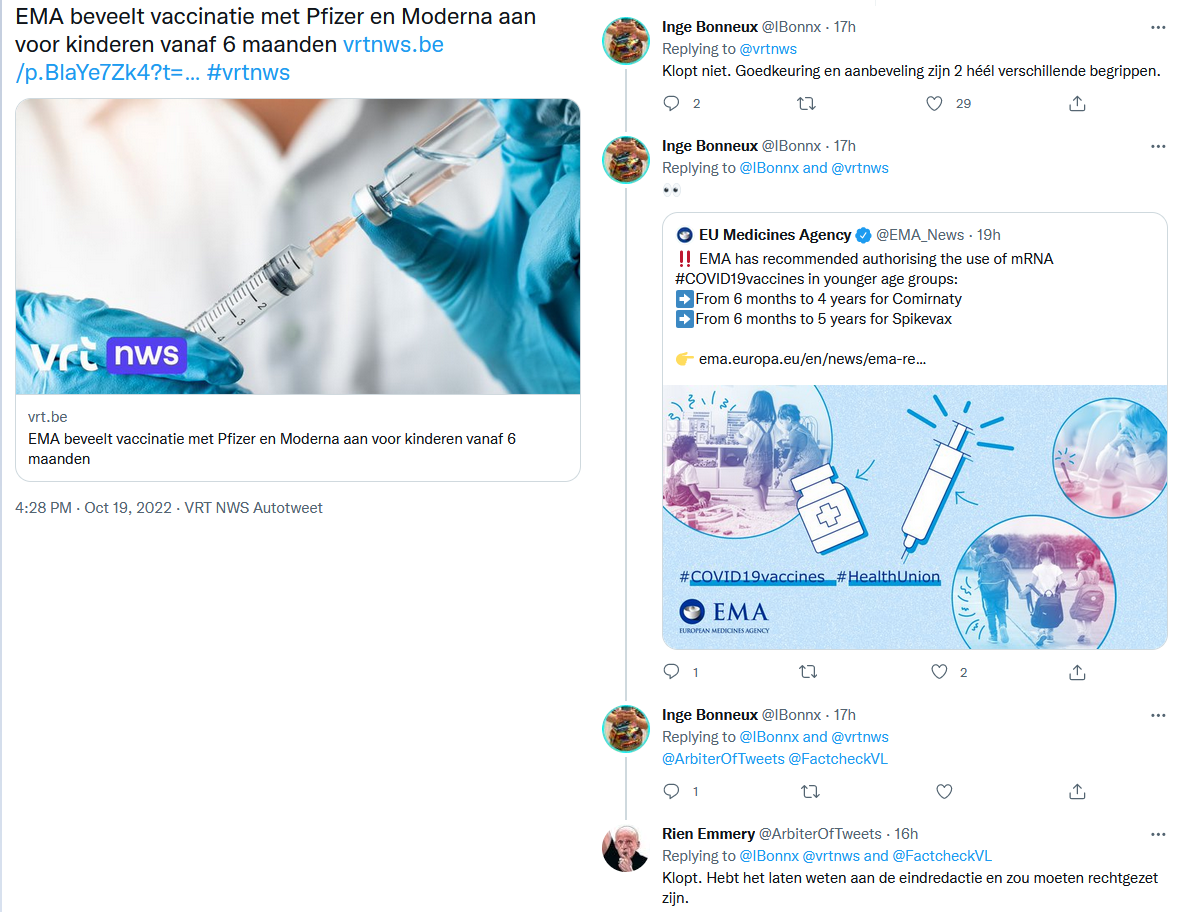Open more options on the eyes emoji tweet
Viewport: 1179px width, 912px height.
tap(1158, 146)
